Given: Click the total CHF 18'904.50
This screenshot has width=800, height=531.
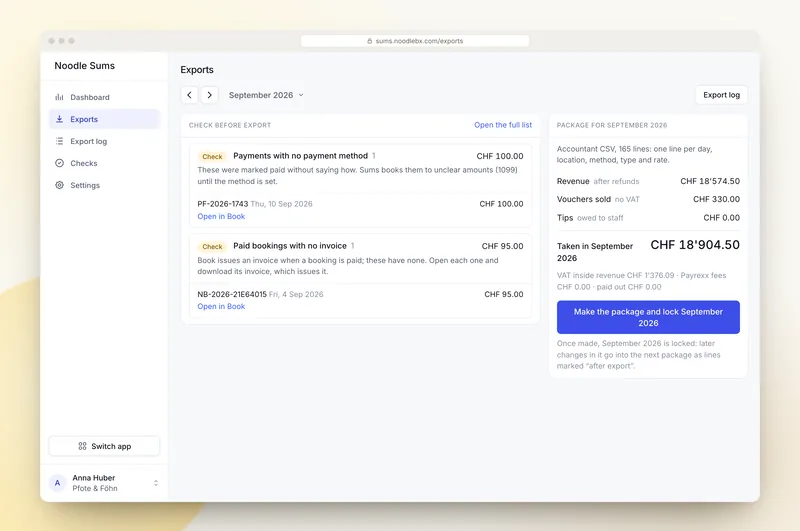Looking at the screenshot, I should [x=695, y=245].
